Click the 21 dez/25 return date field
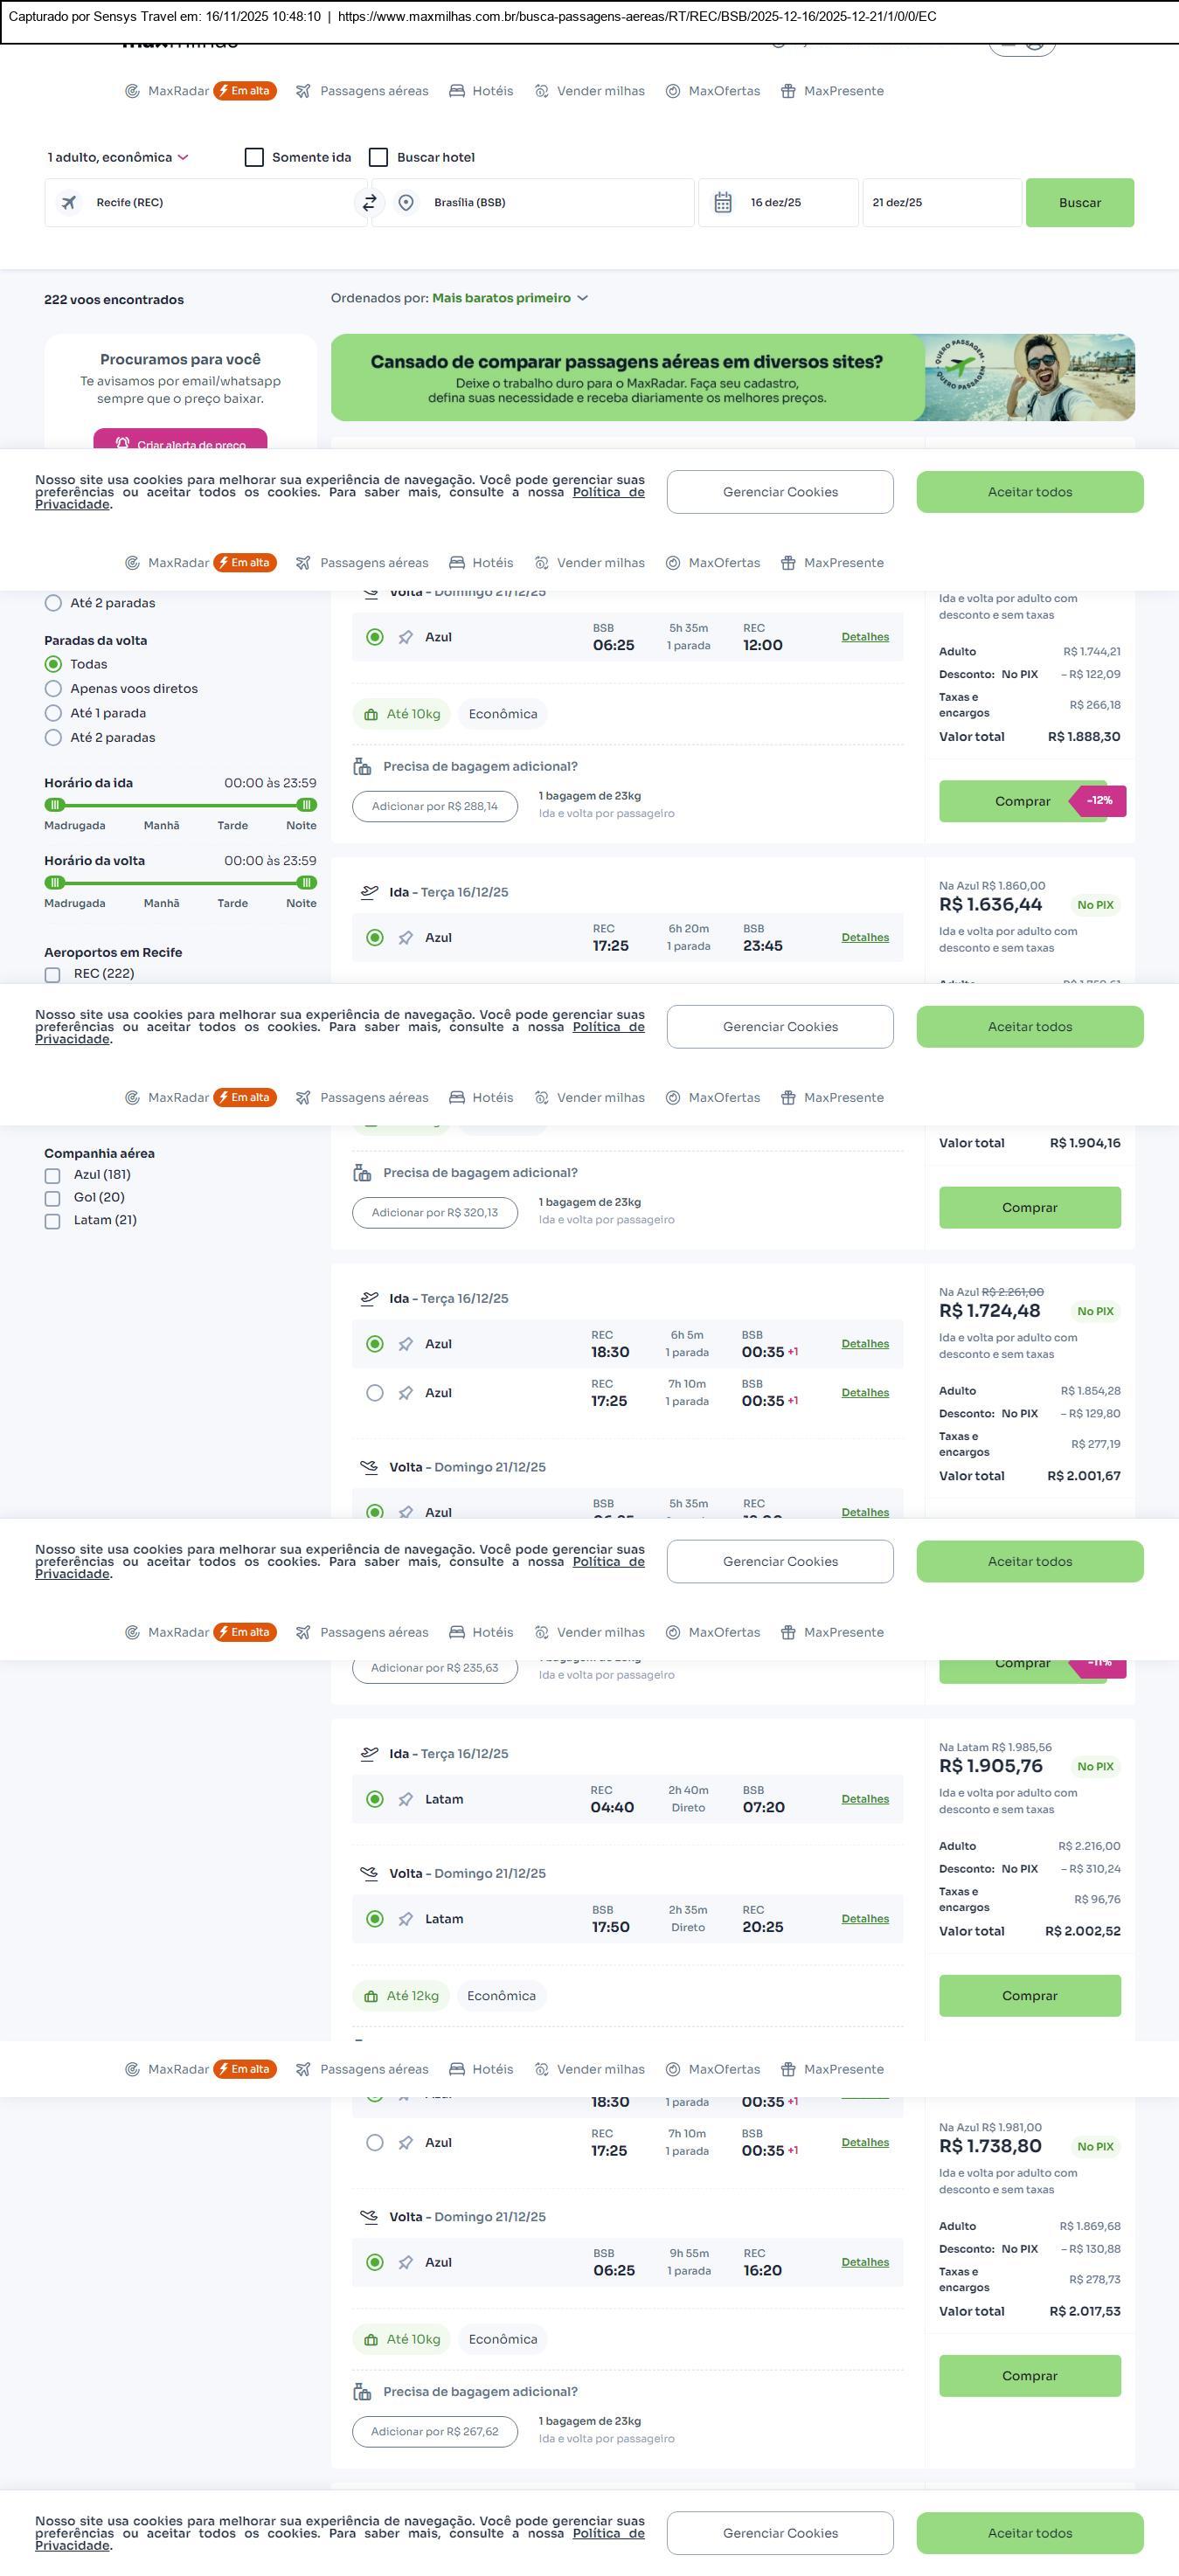1179x2576 pixels. click(x=941, y=203)
